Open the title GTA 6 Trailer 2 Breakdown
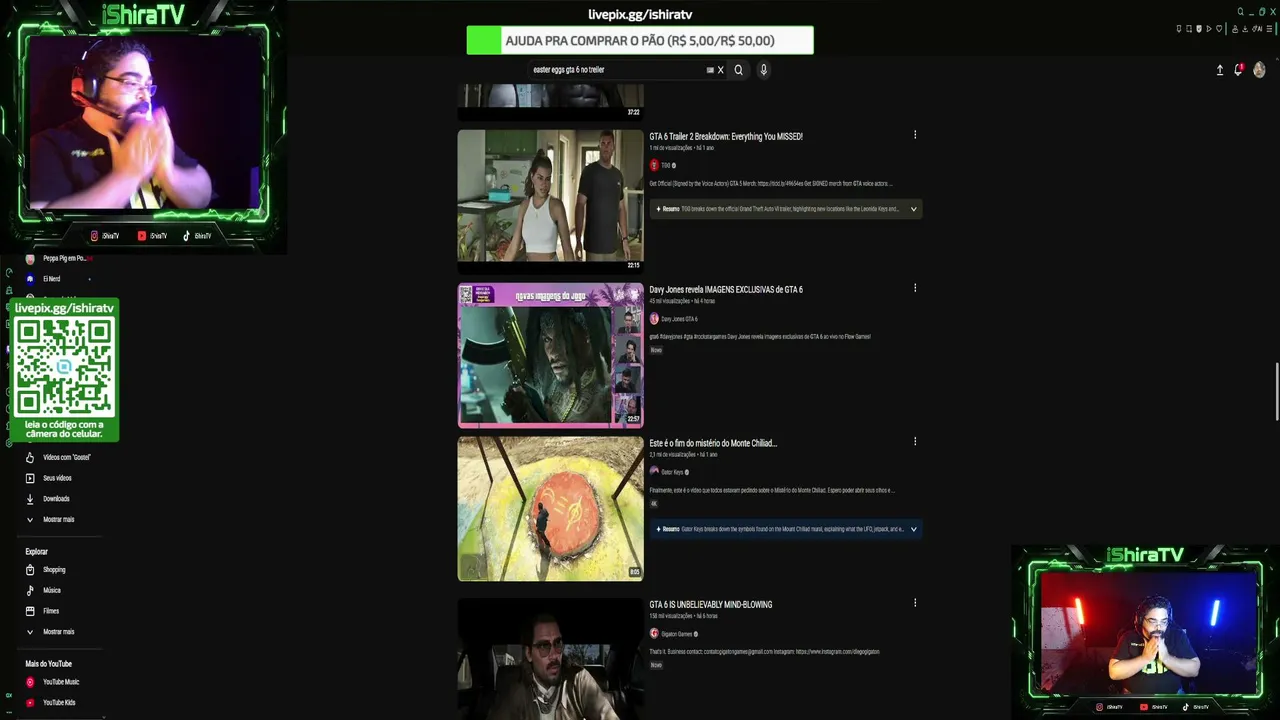Screen dimensions: 1280x720 click(x=726, y=136)
